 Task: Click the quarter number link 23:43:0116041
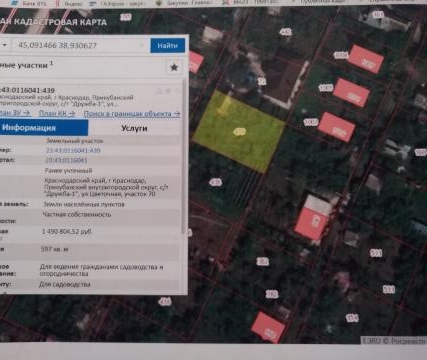click(66, 160)
